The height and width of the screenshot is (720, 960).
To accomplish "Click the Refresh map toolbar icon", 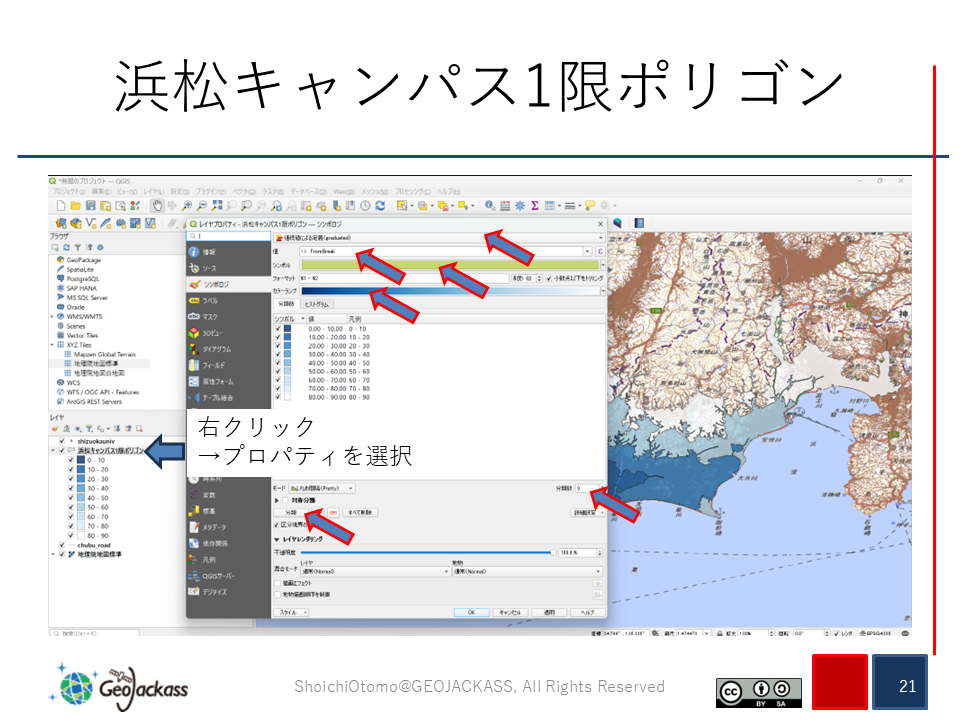I will pyautogui.click(x=380, y=205).
